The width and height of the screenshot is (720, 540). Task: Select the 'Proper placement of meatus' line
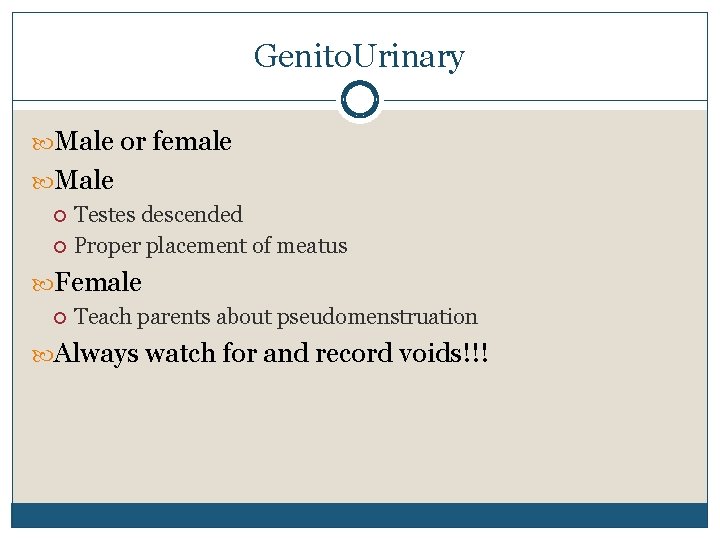click(211, 245)
